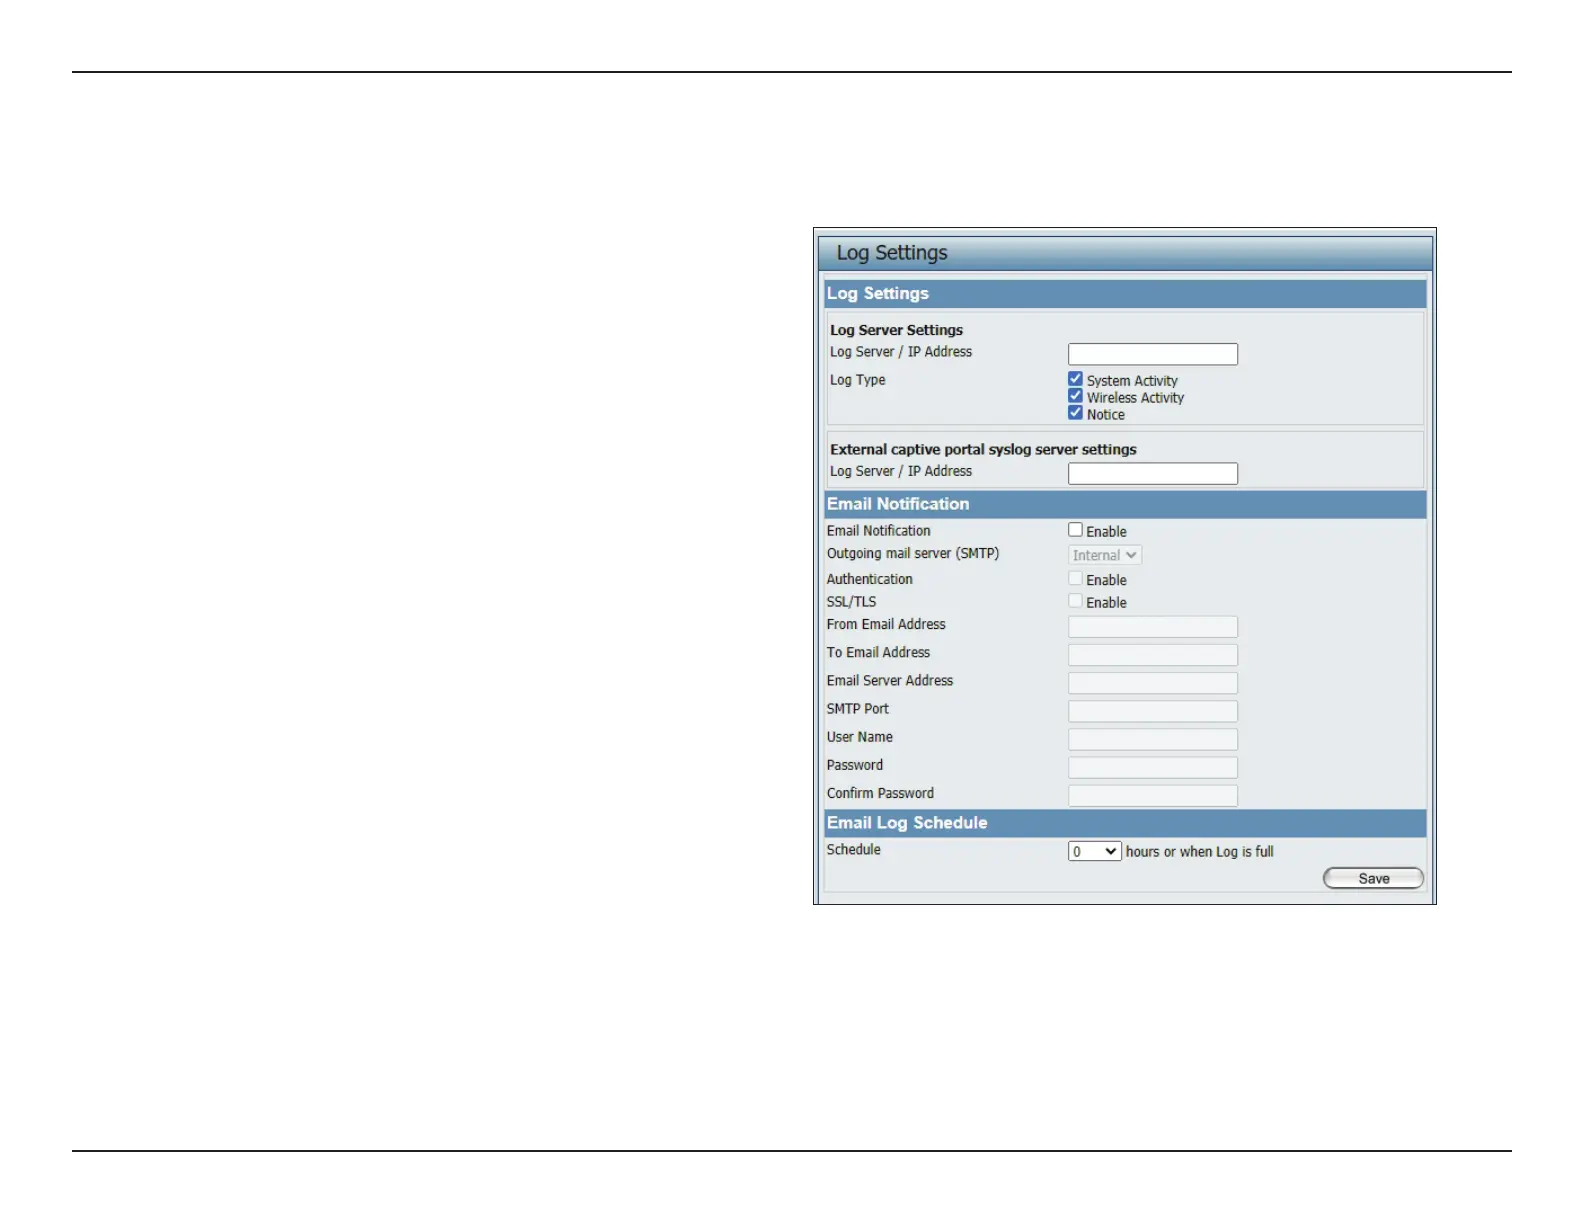
Task: Click the To Email Address field
Action: [1152, 655]
